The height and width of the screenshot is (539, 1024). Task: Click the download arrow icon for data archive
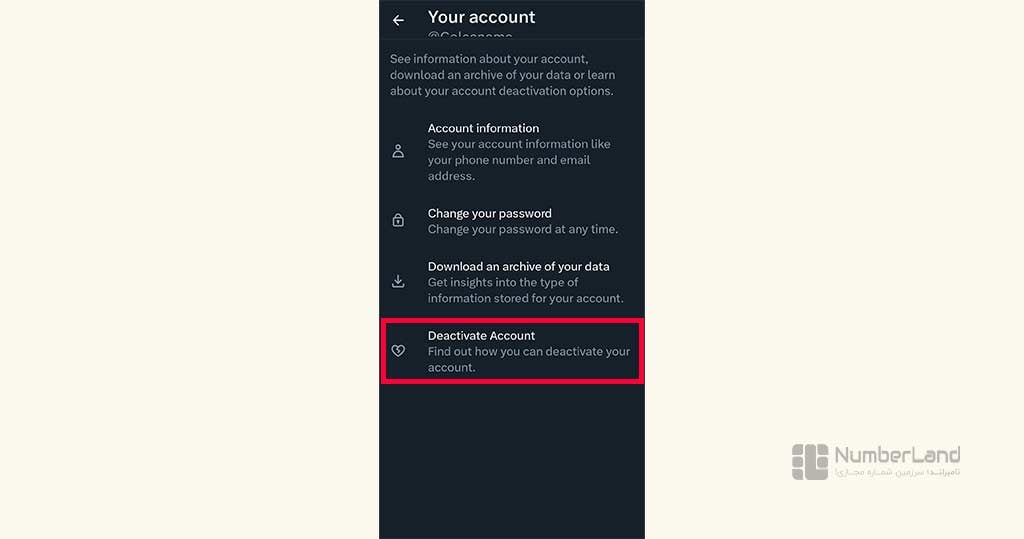398,282
